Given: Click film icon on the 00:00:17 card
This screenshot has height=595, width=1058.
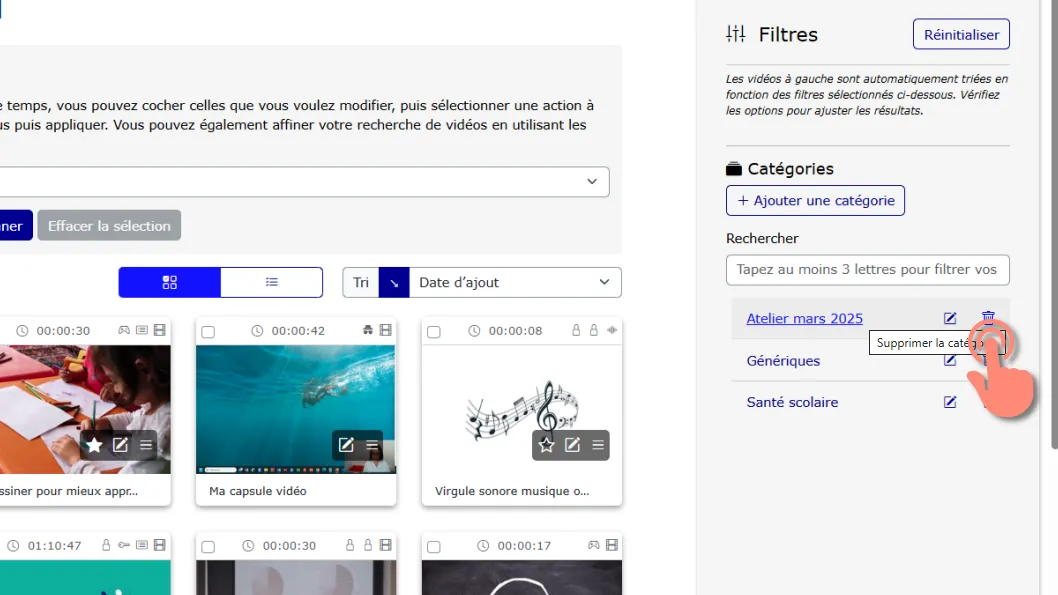Looking at the screenshot, I should tap(612, 545).
